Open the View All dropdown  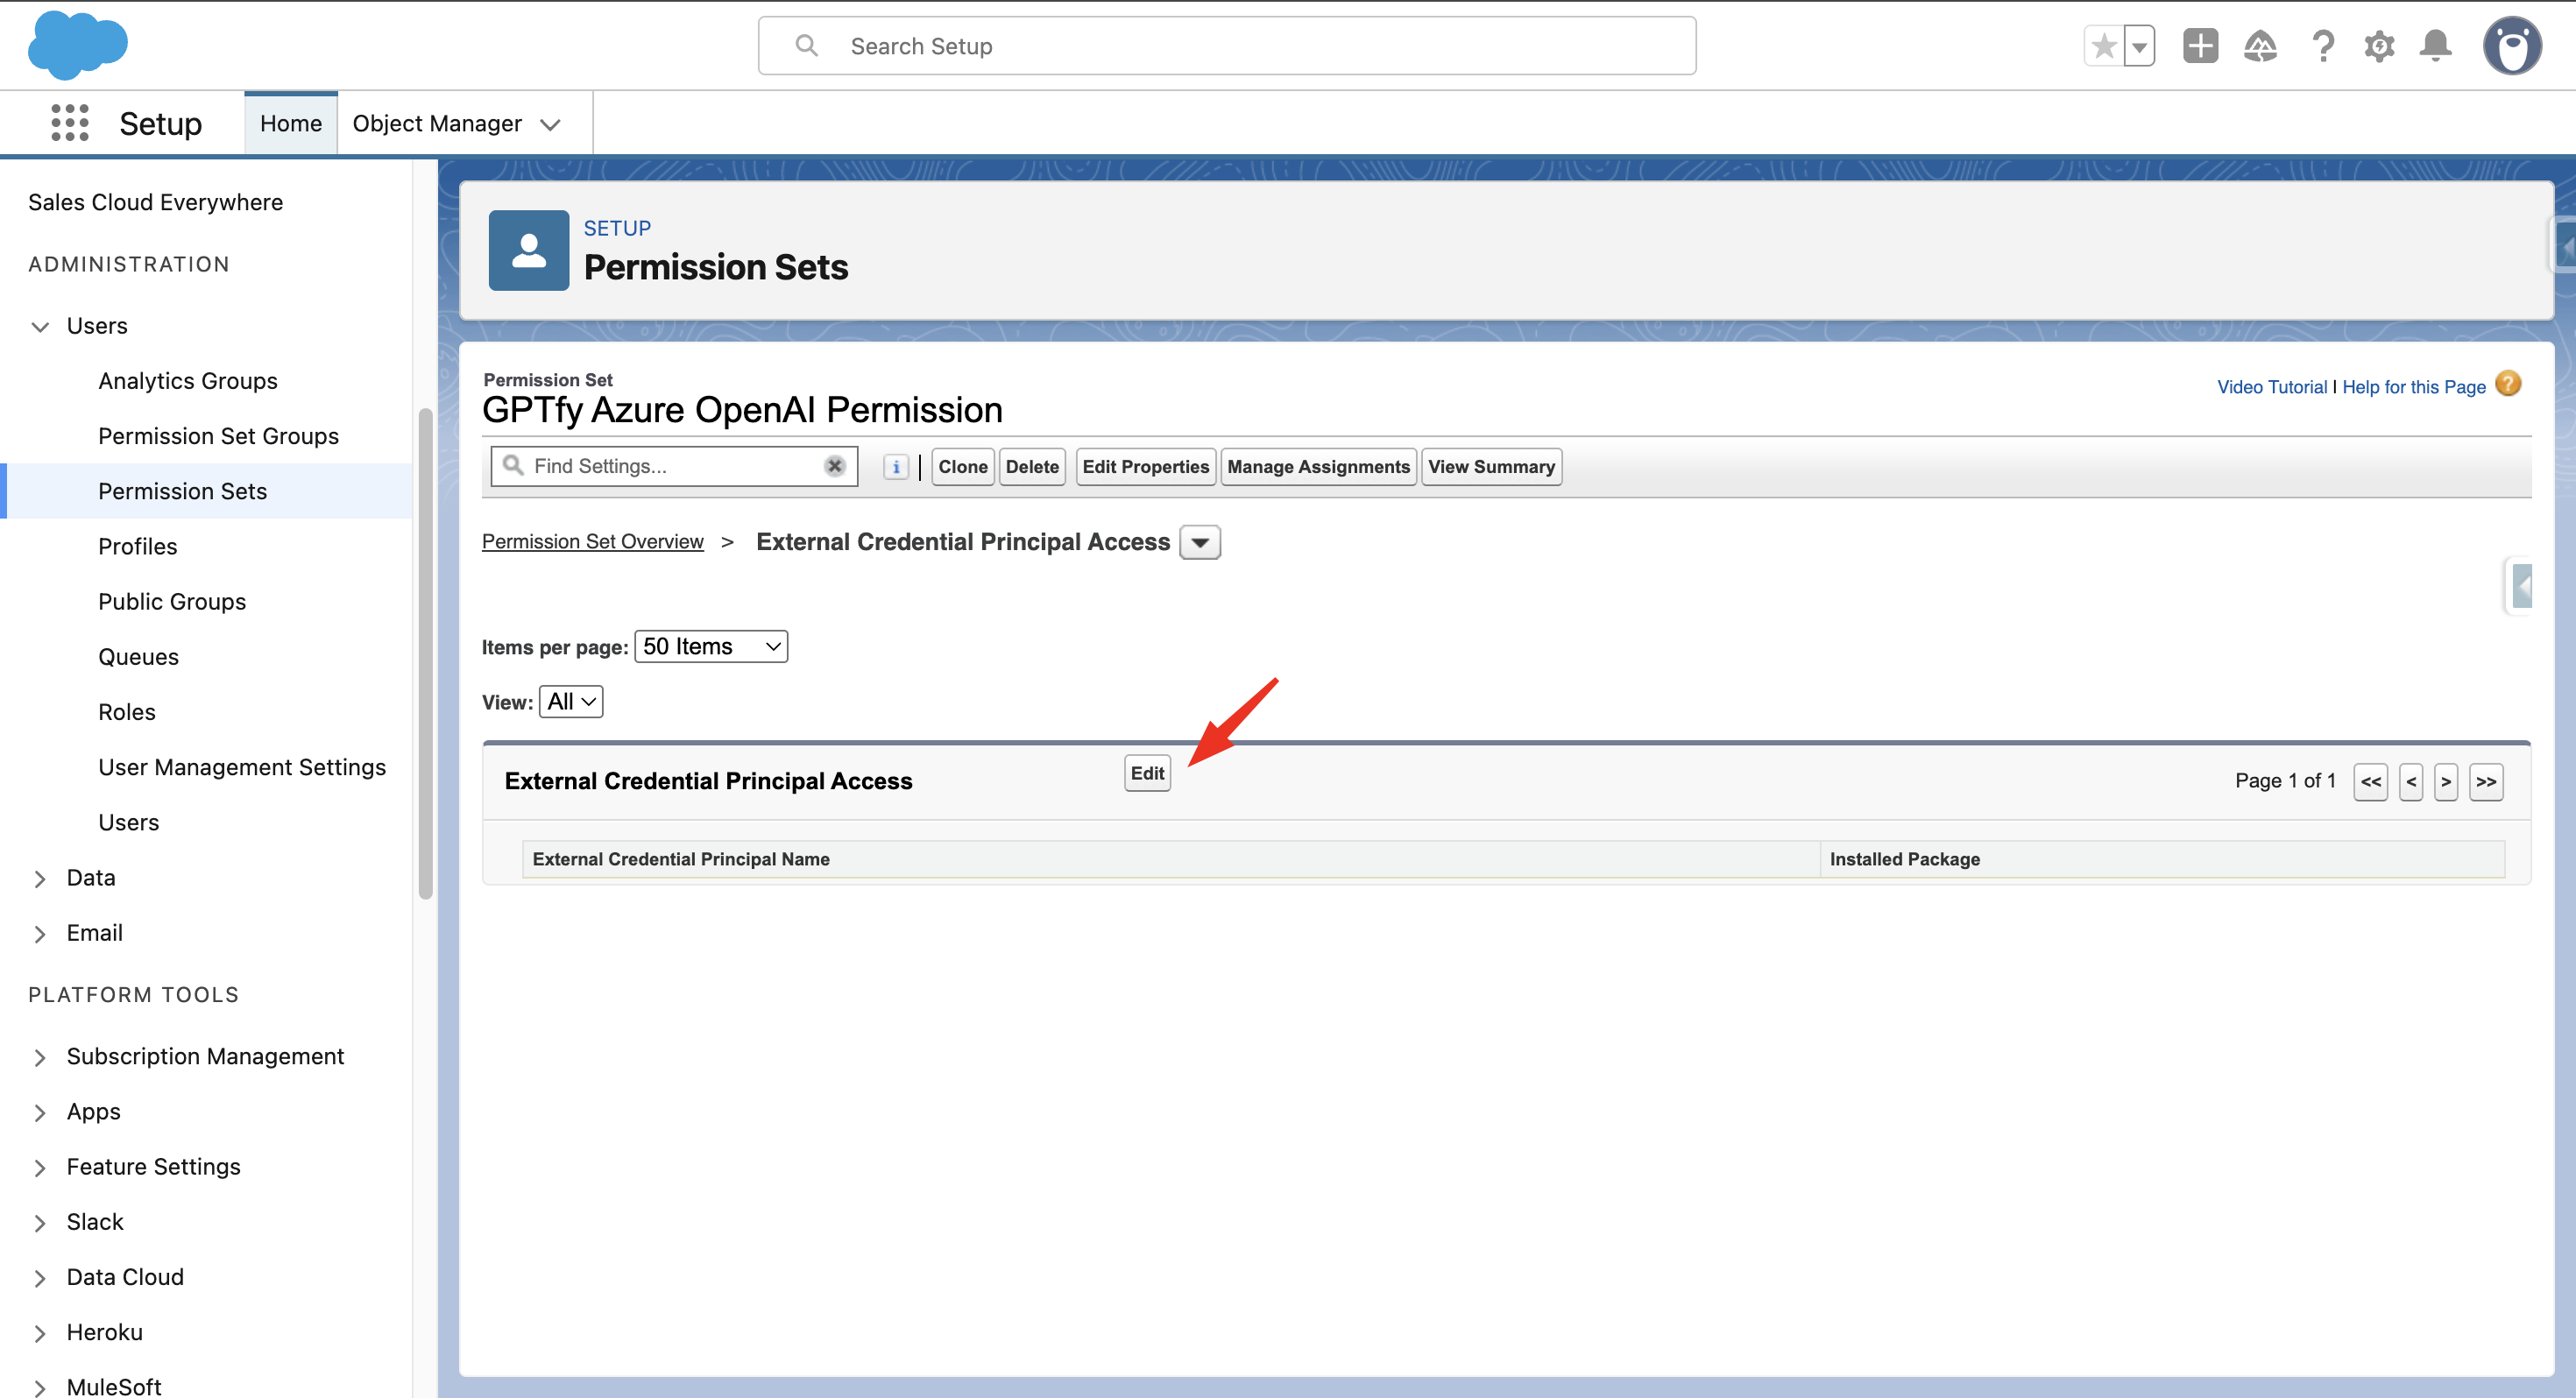click(571, 701)
